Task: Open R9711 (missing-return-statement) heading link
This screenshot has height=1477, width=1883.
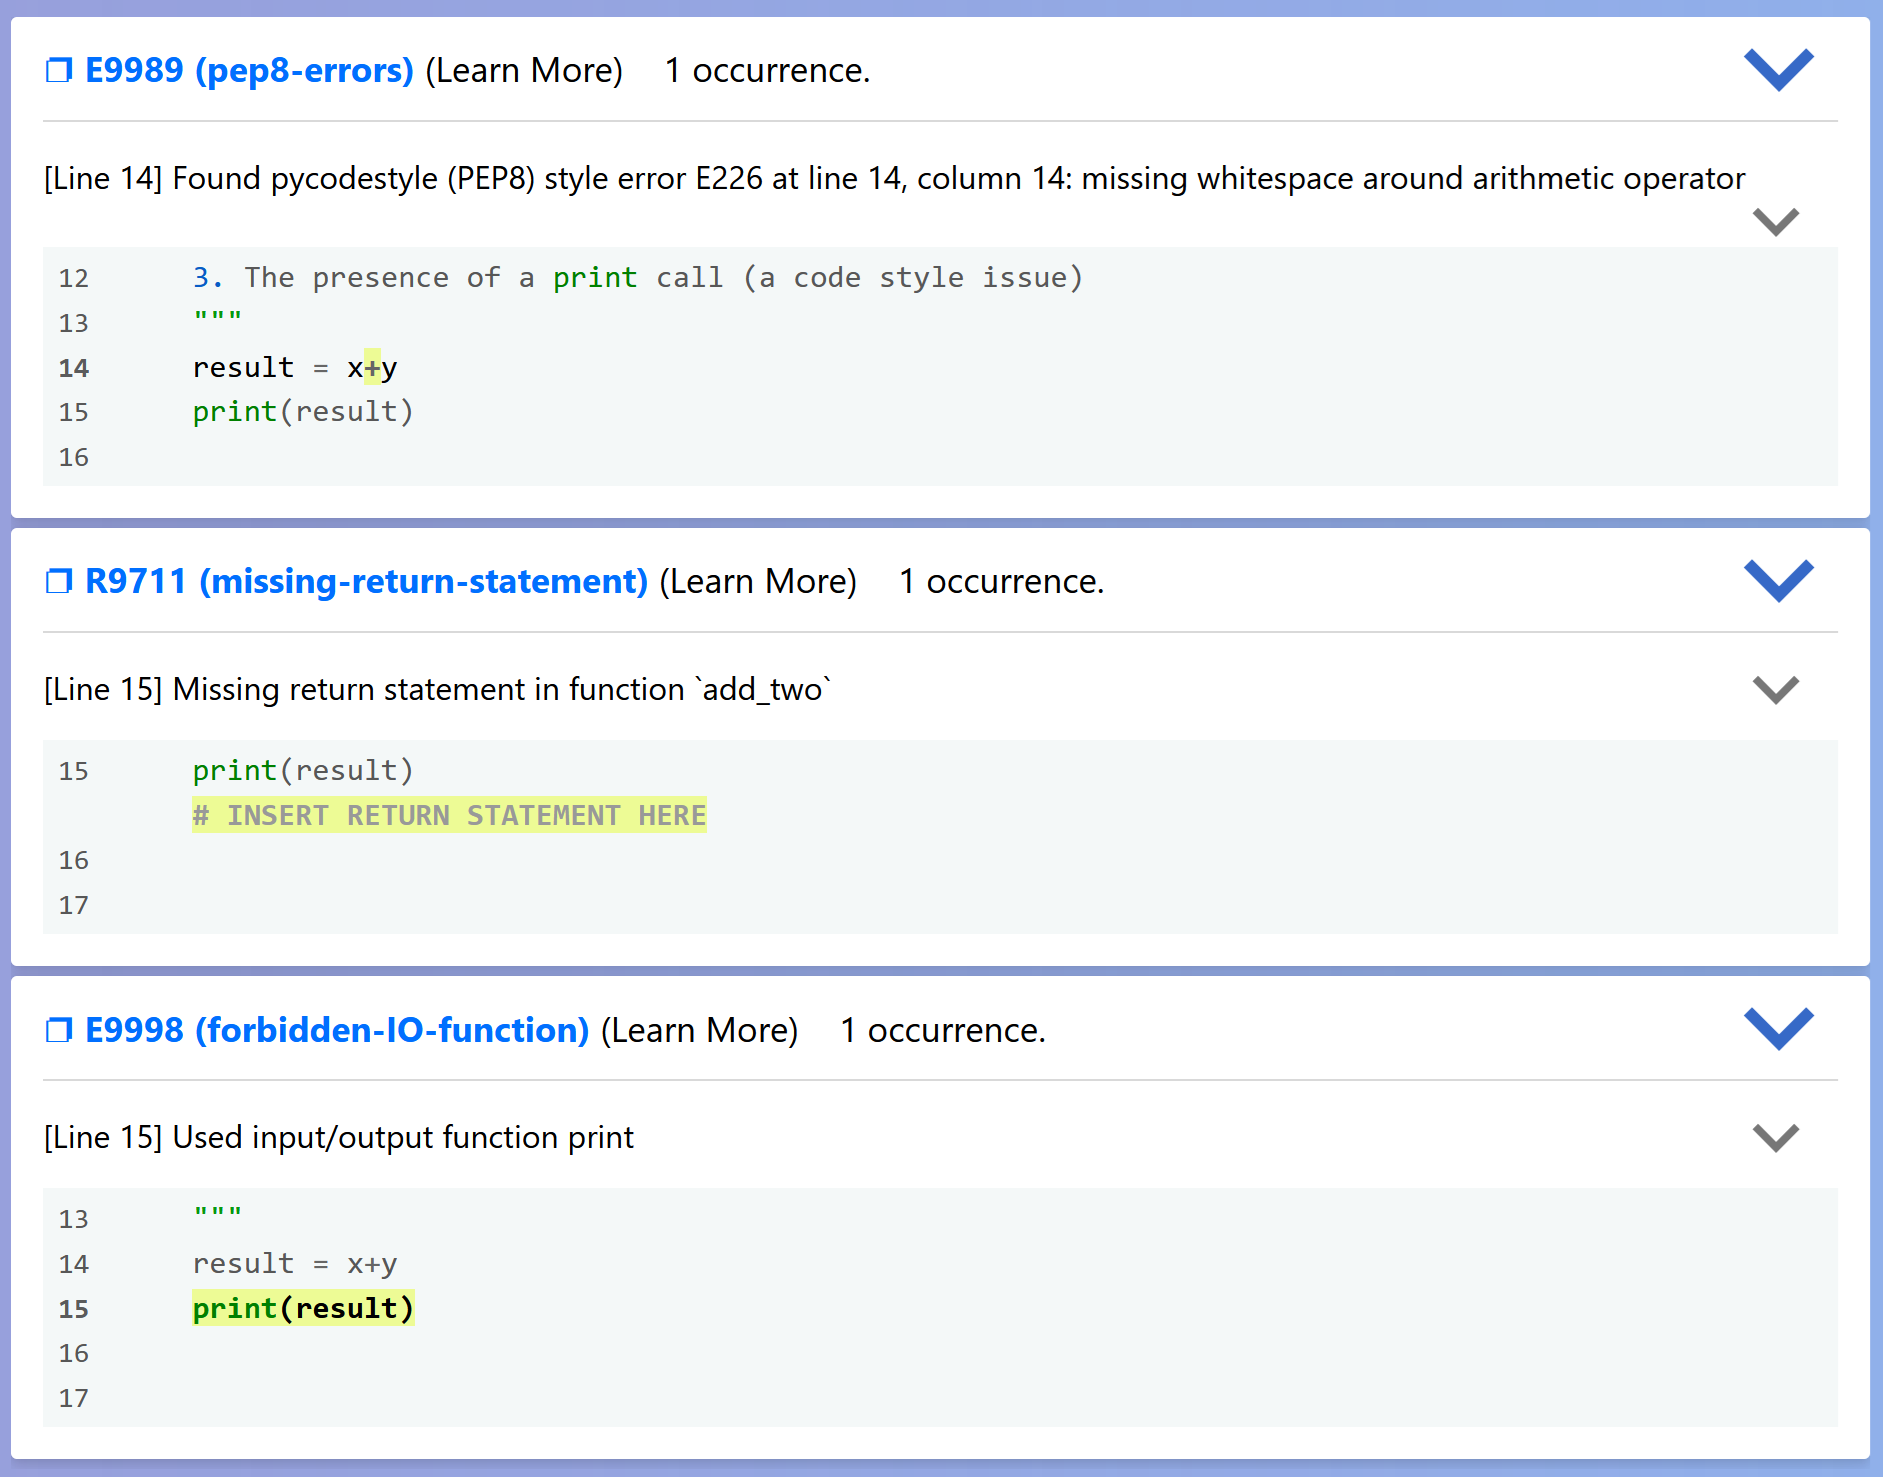Action: coord(366,581)
